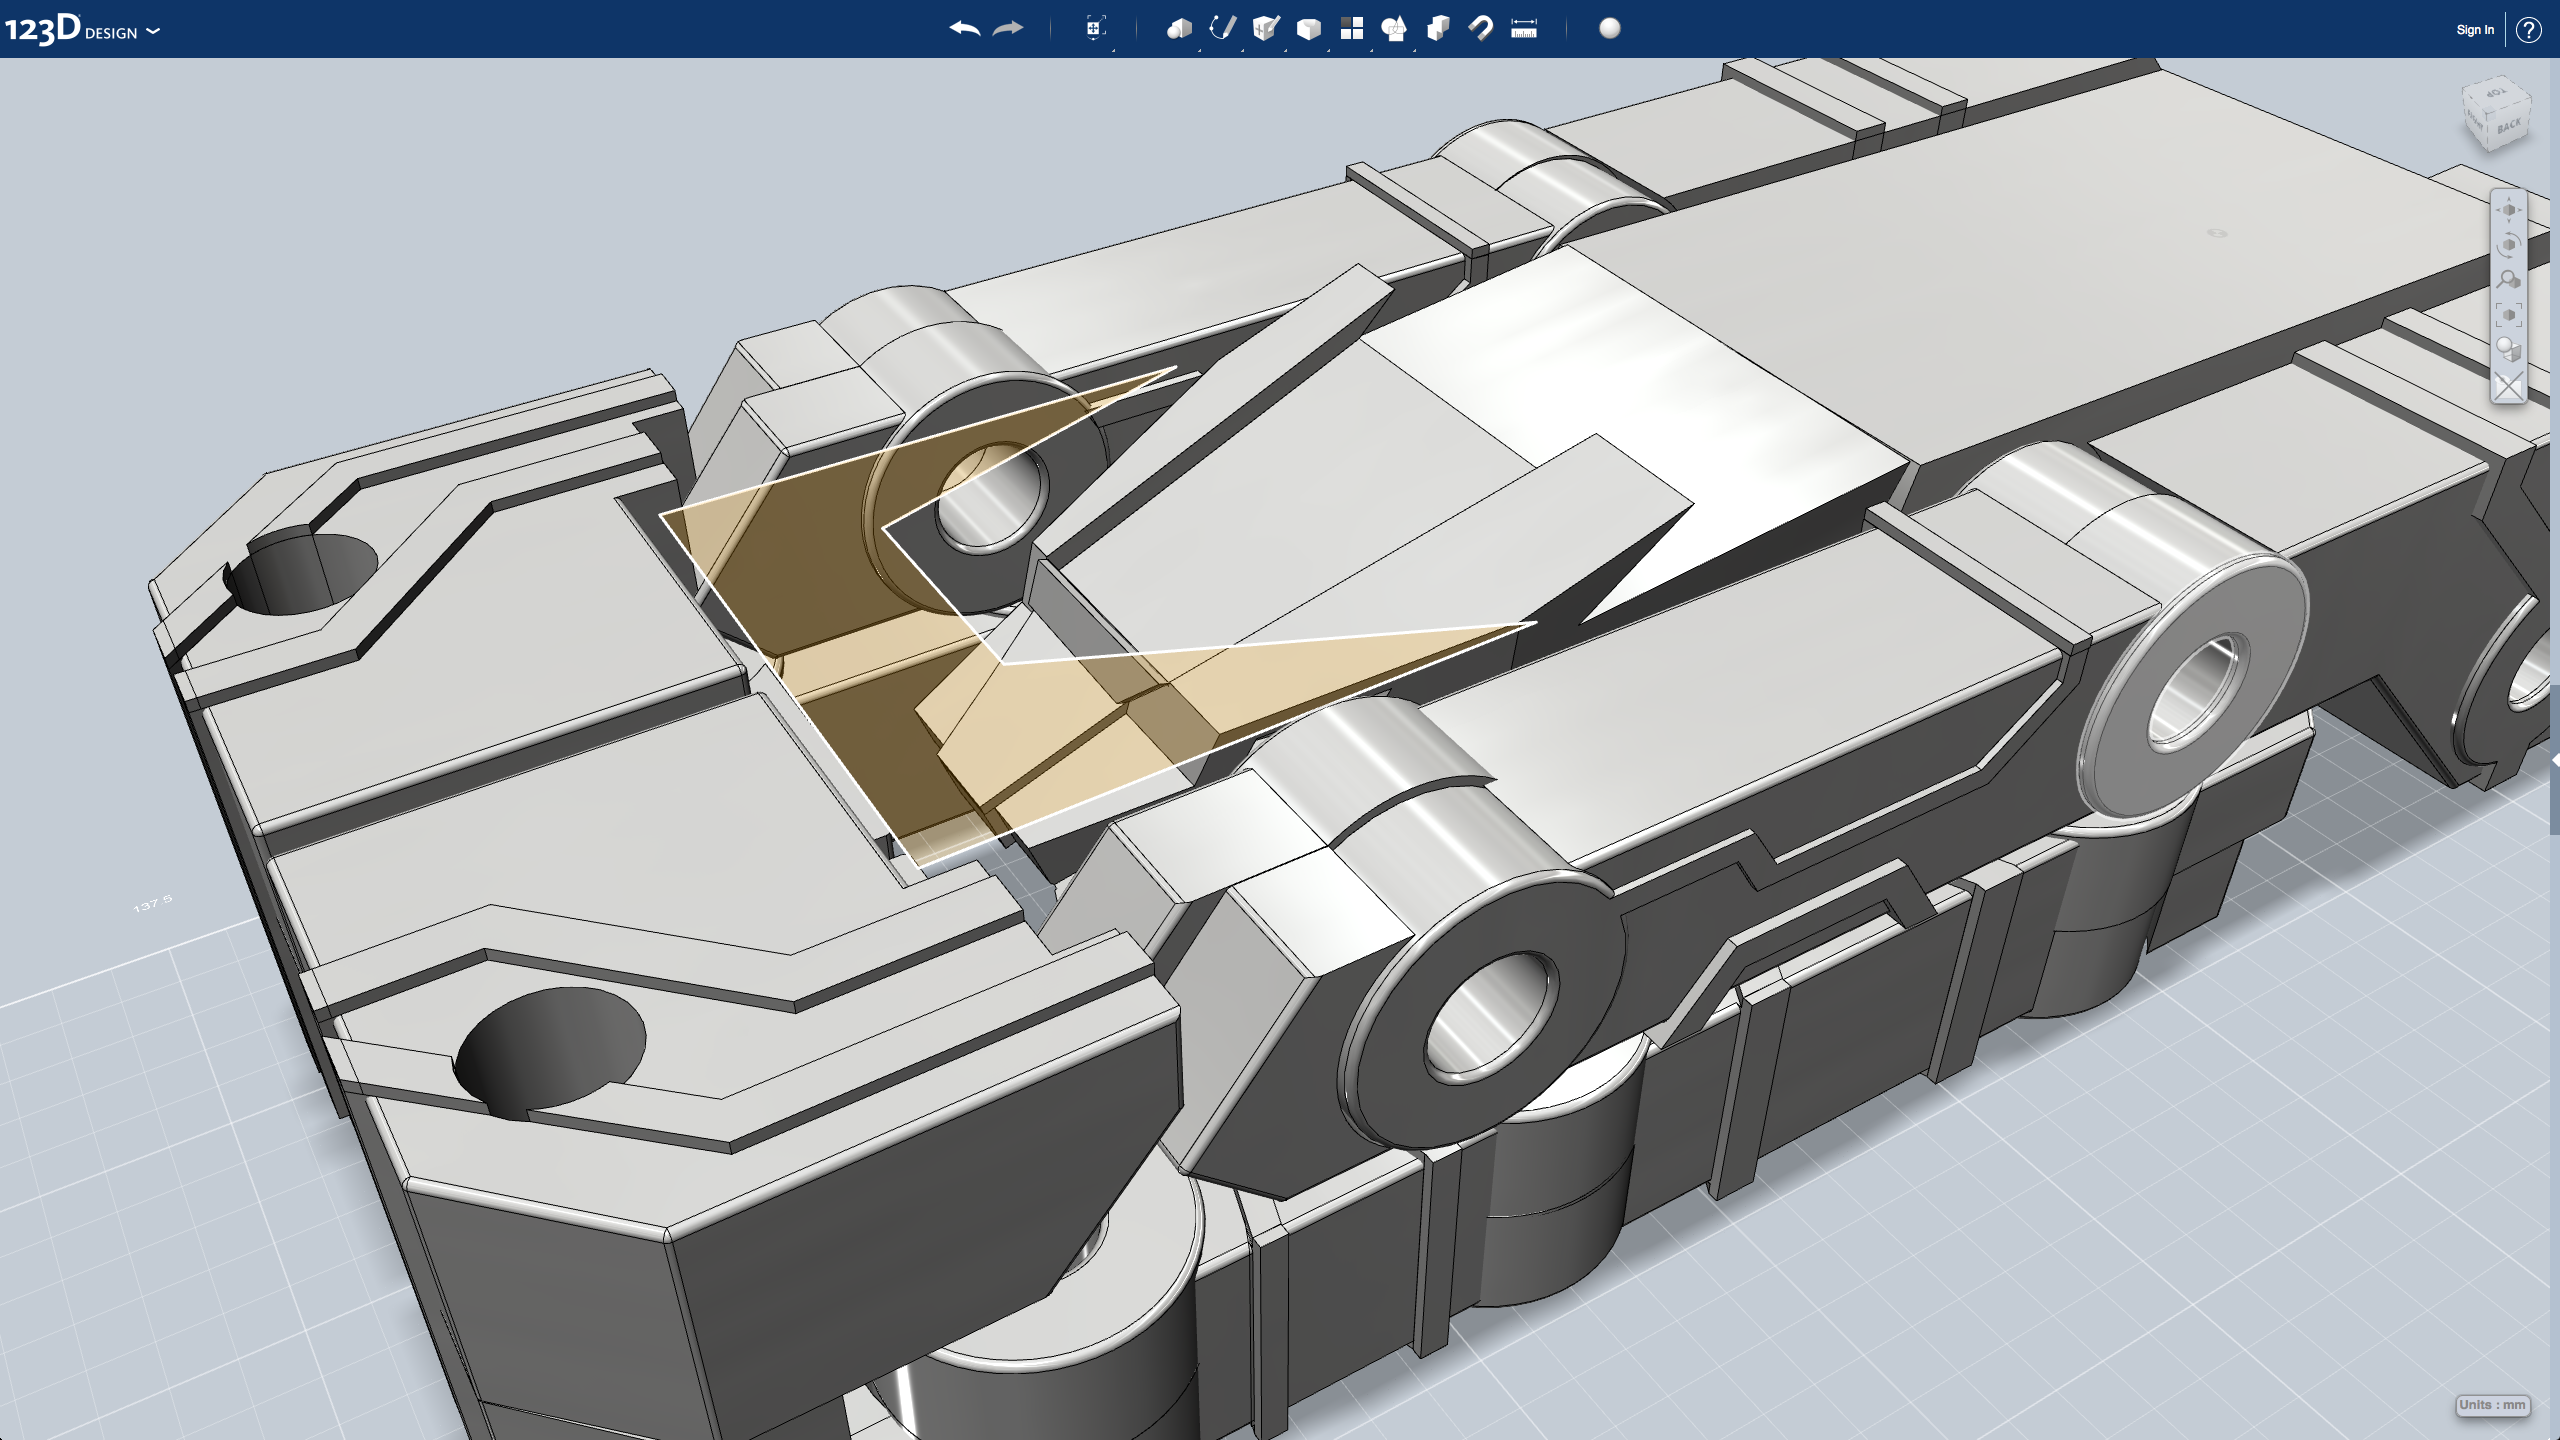Screen dimensions: 2560x1440
Task: Select the Modify tool icon
Action: coord(1308,28)
